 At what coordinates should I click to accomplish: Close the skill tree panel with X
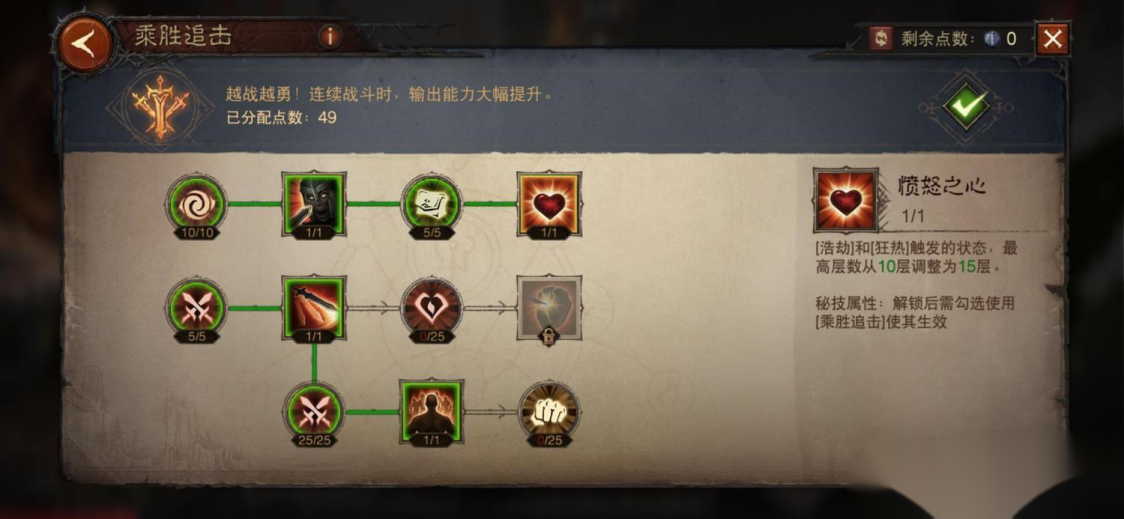tap(1052, 39)
